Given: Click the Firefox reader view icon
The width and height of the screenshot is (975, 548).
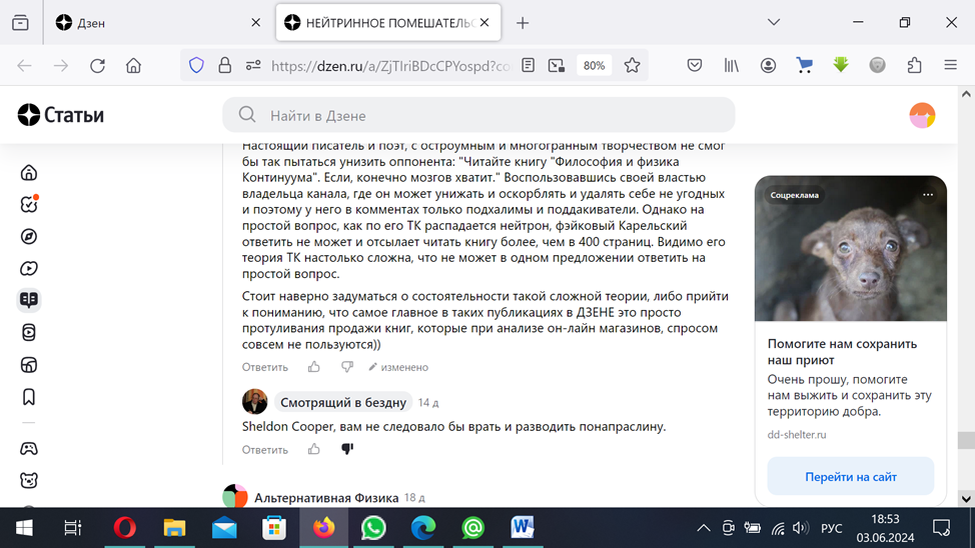Looking at the screenshot, I should click(528, 65).
